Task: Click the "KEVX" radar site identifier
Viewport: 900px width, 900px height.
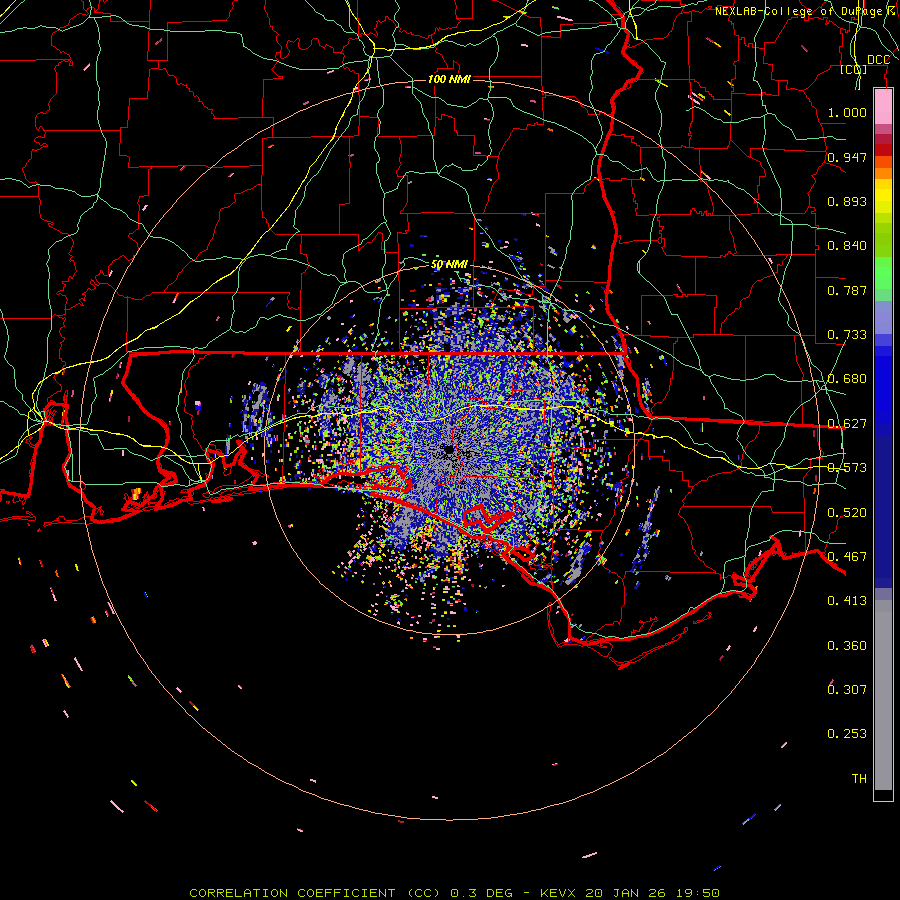Action: click(x=557, y=893)
